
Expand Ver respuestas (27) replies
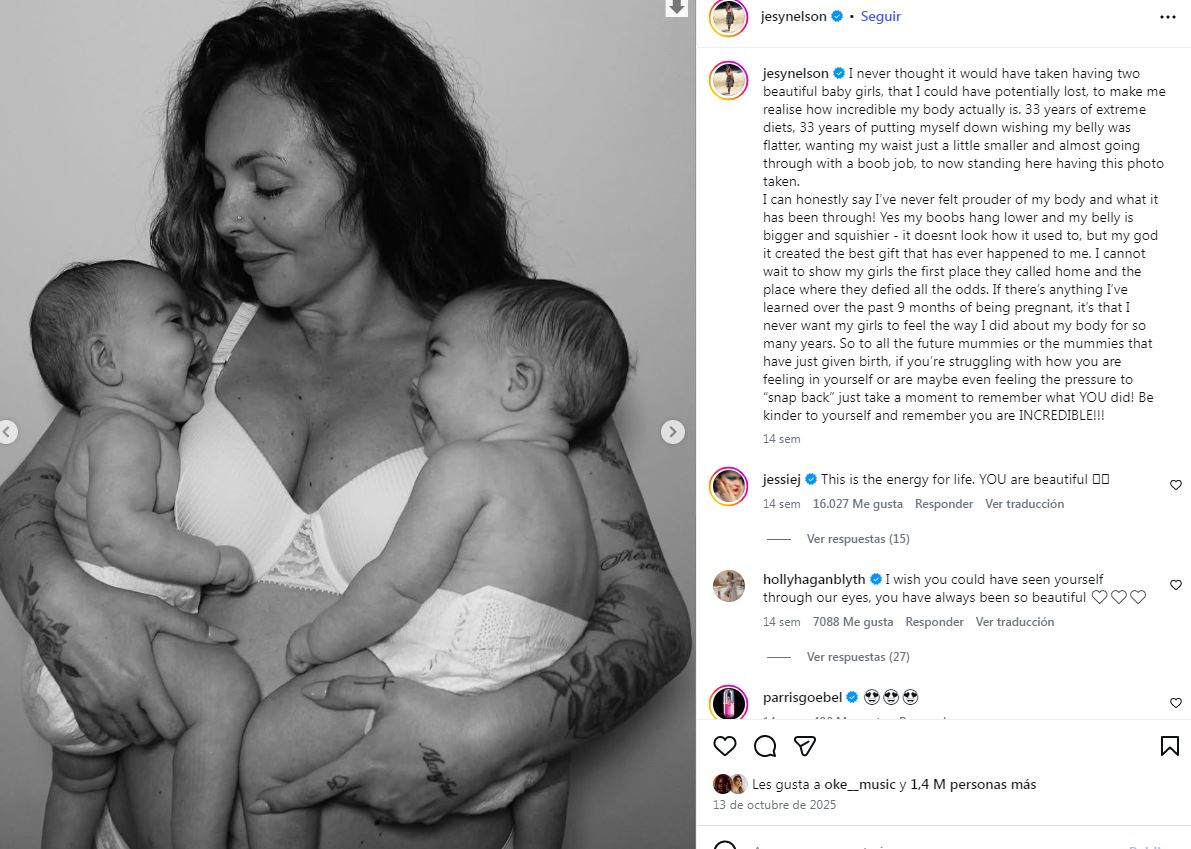[x=858, y=656]
